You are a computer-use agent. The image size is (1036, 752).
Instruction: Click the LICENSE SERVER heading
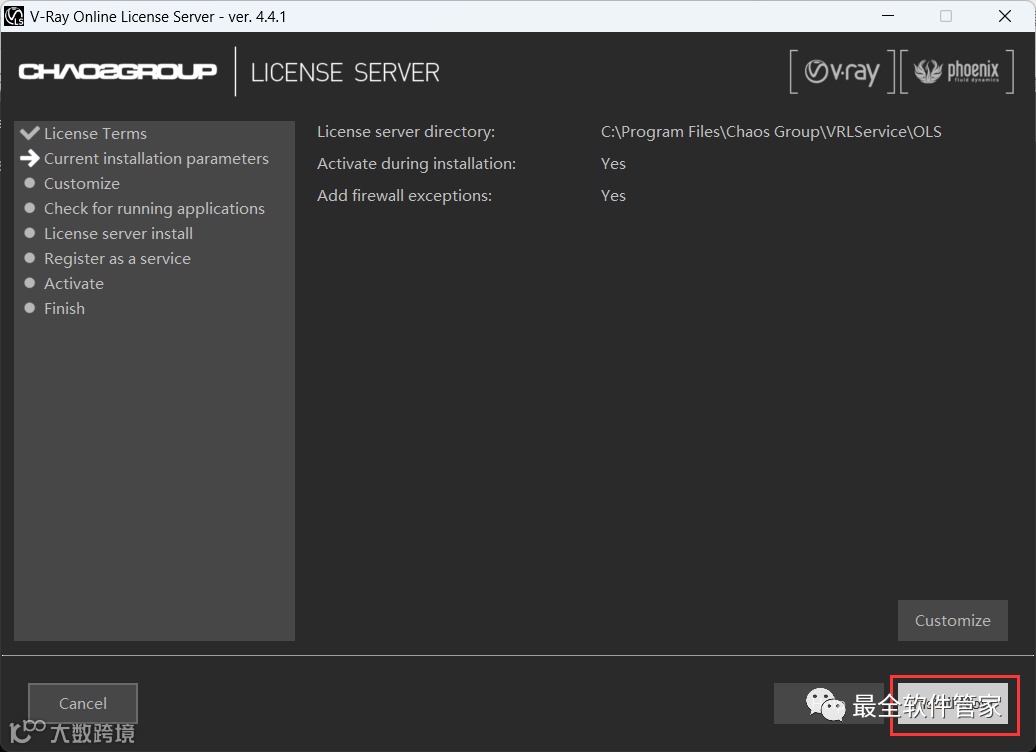point(345,73)
